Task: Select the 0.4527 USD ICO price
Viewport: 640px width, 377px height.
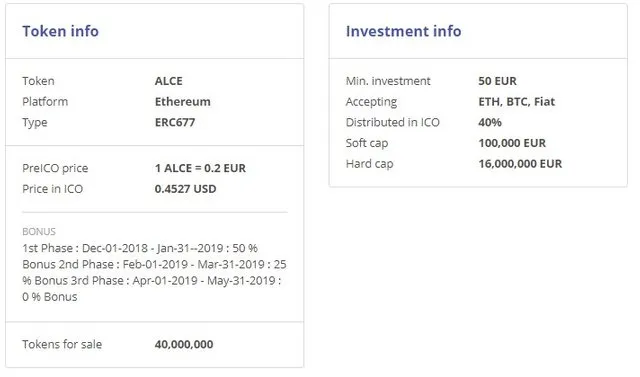Action: (185, 189)
